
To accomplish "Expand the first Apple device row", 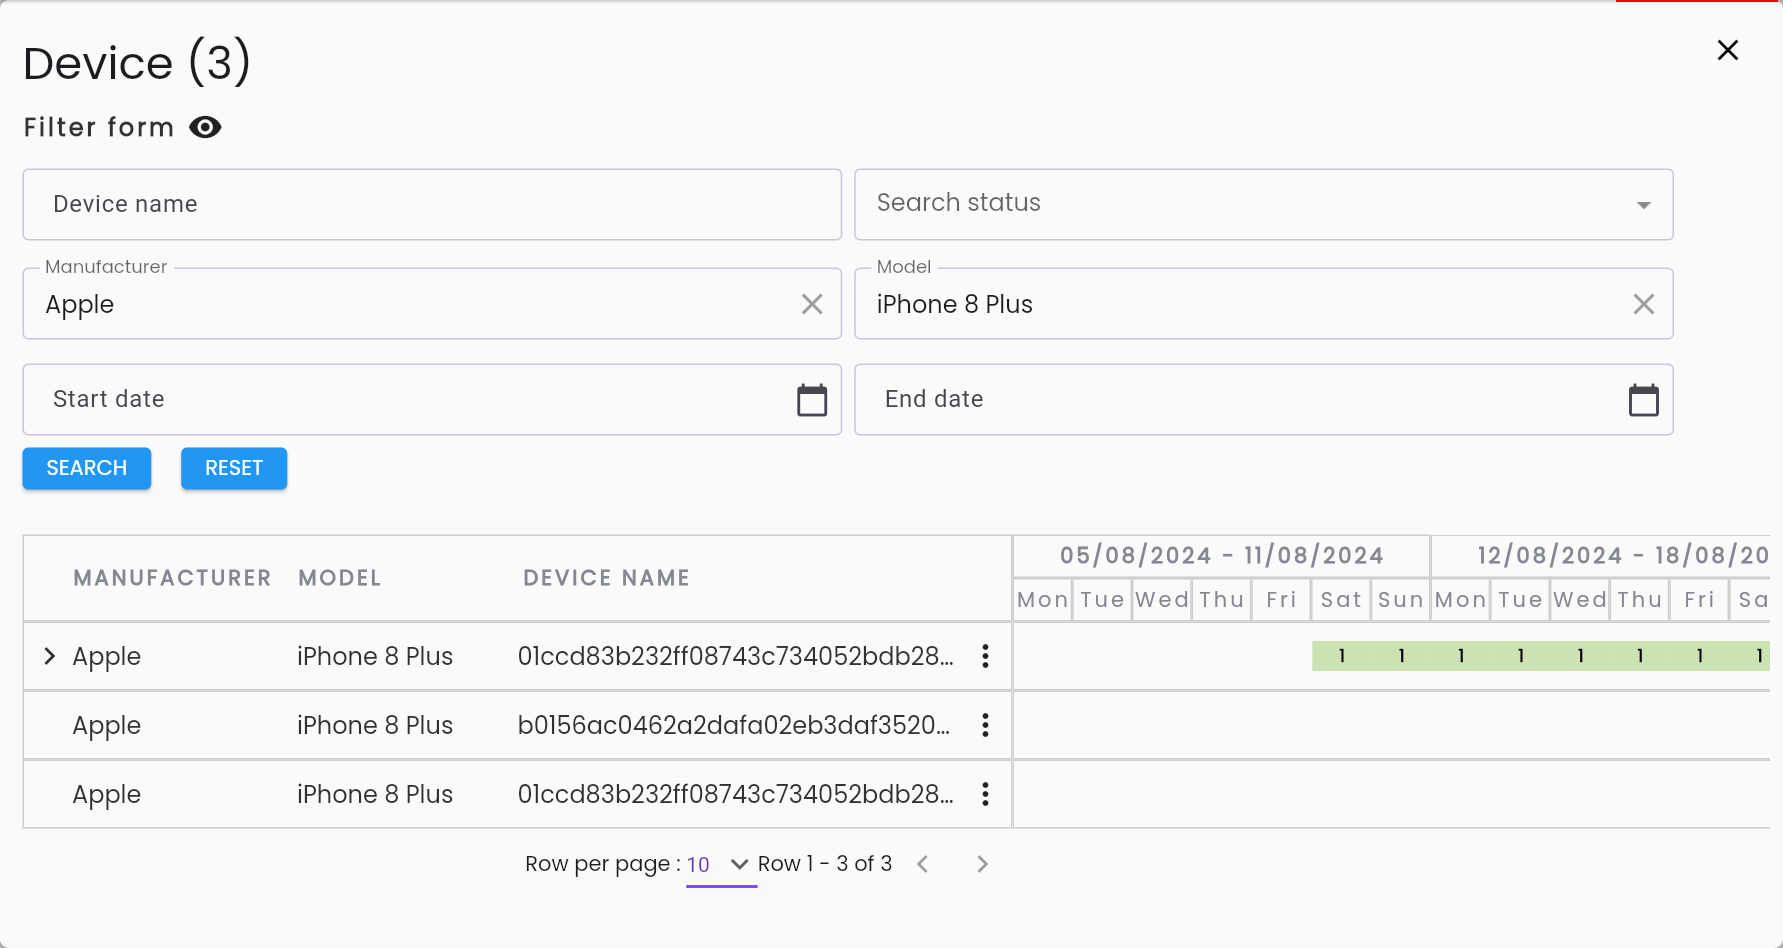I will click(49, 656).
